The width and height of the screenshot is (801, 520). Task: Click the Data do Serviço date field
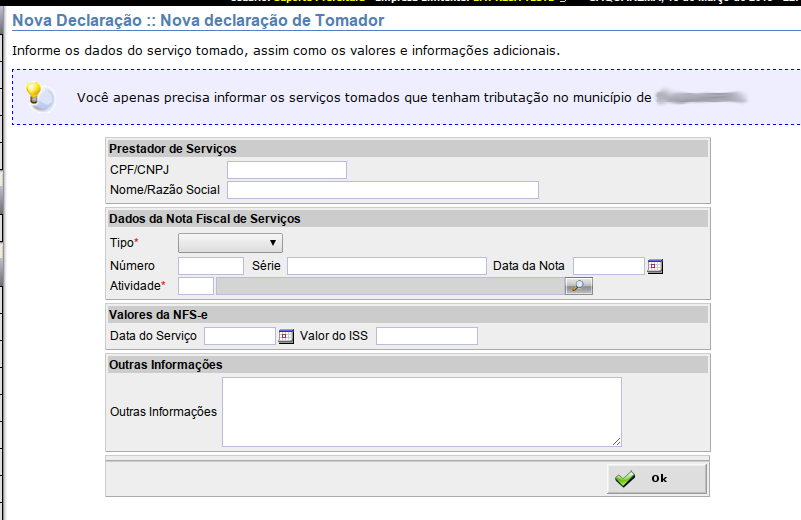click(239, 336)
